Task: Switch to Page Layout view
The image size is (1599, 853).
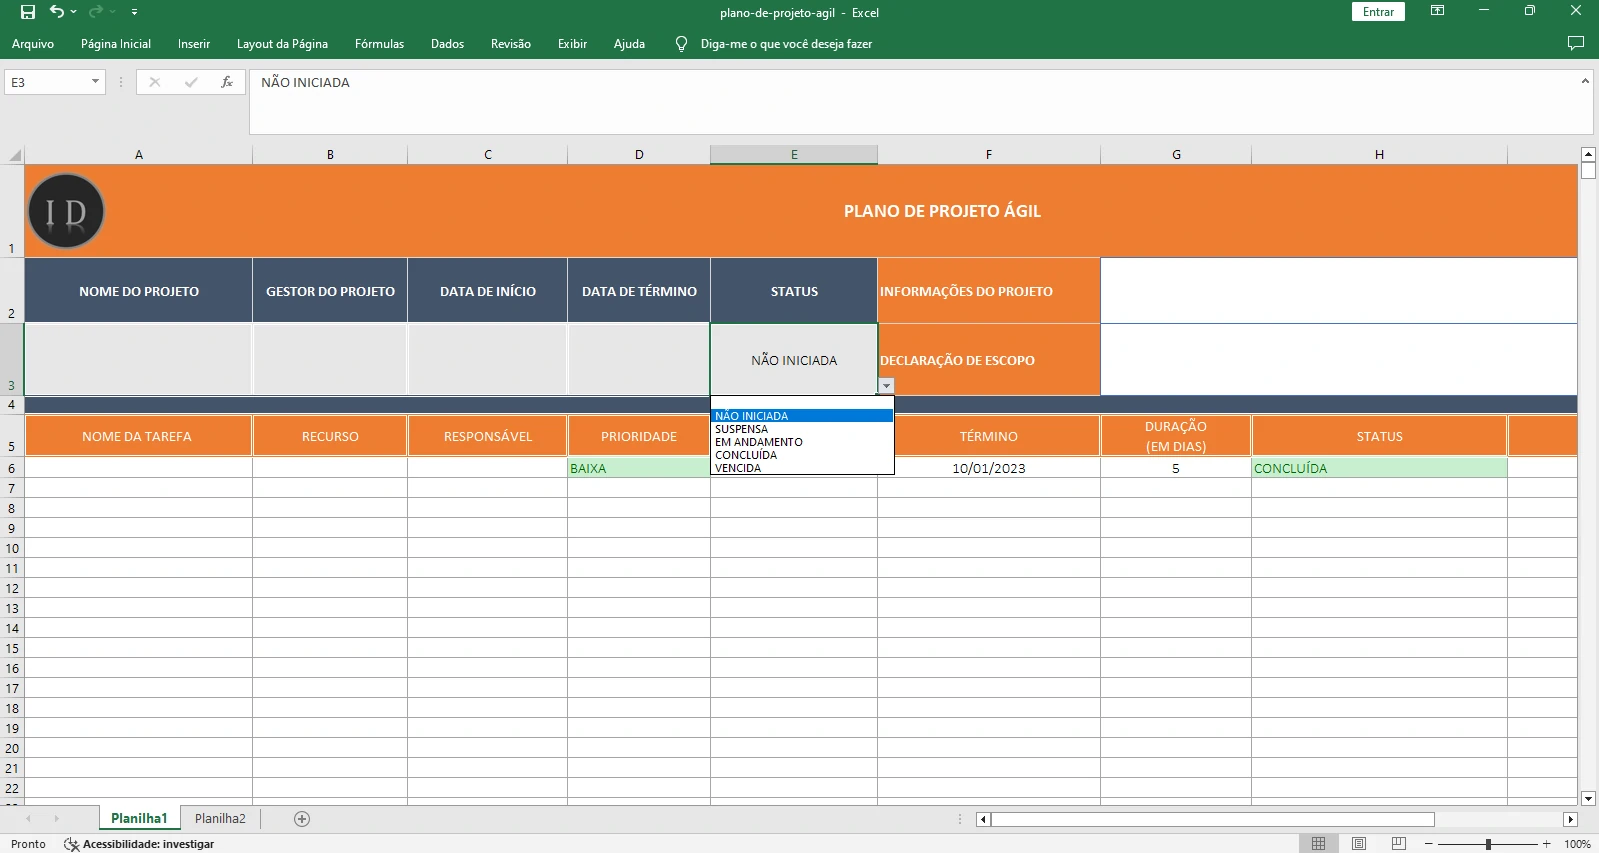Action: point(1358,844)
